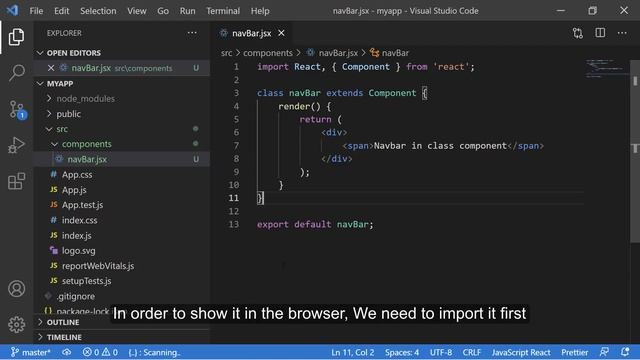Change indentation via Spaces: 4
Viewport: 640px width, 360px height.
[402, 352]
